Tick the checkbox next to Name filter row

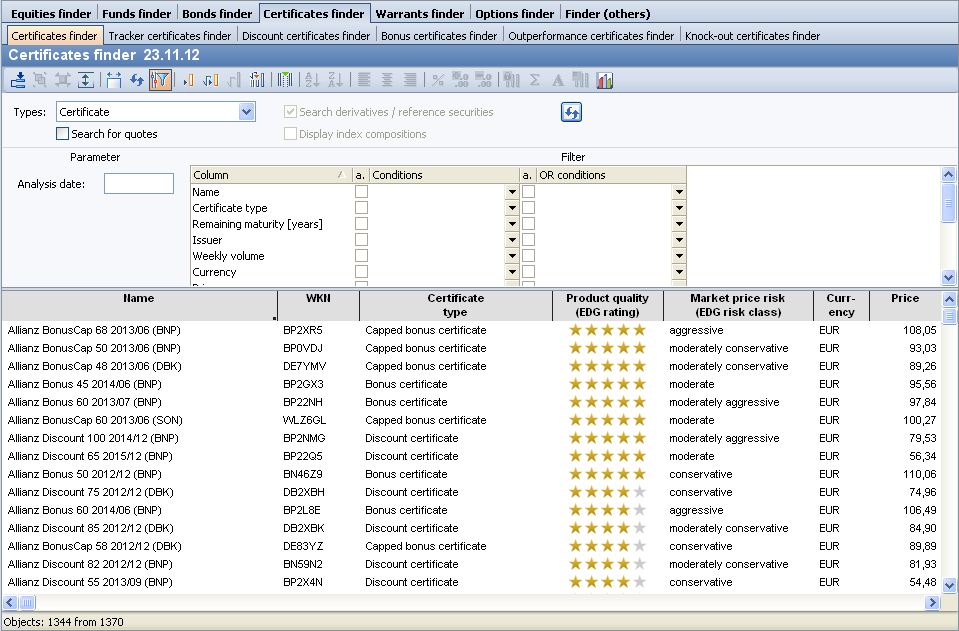pos(362,192)
